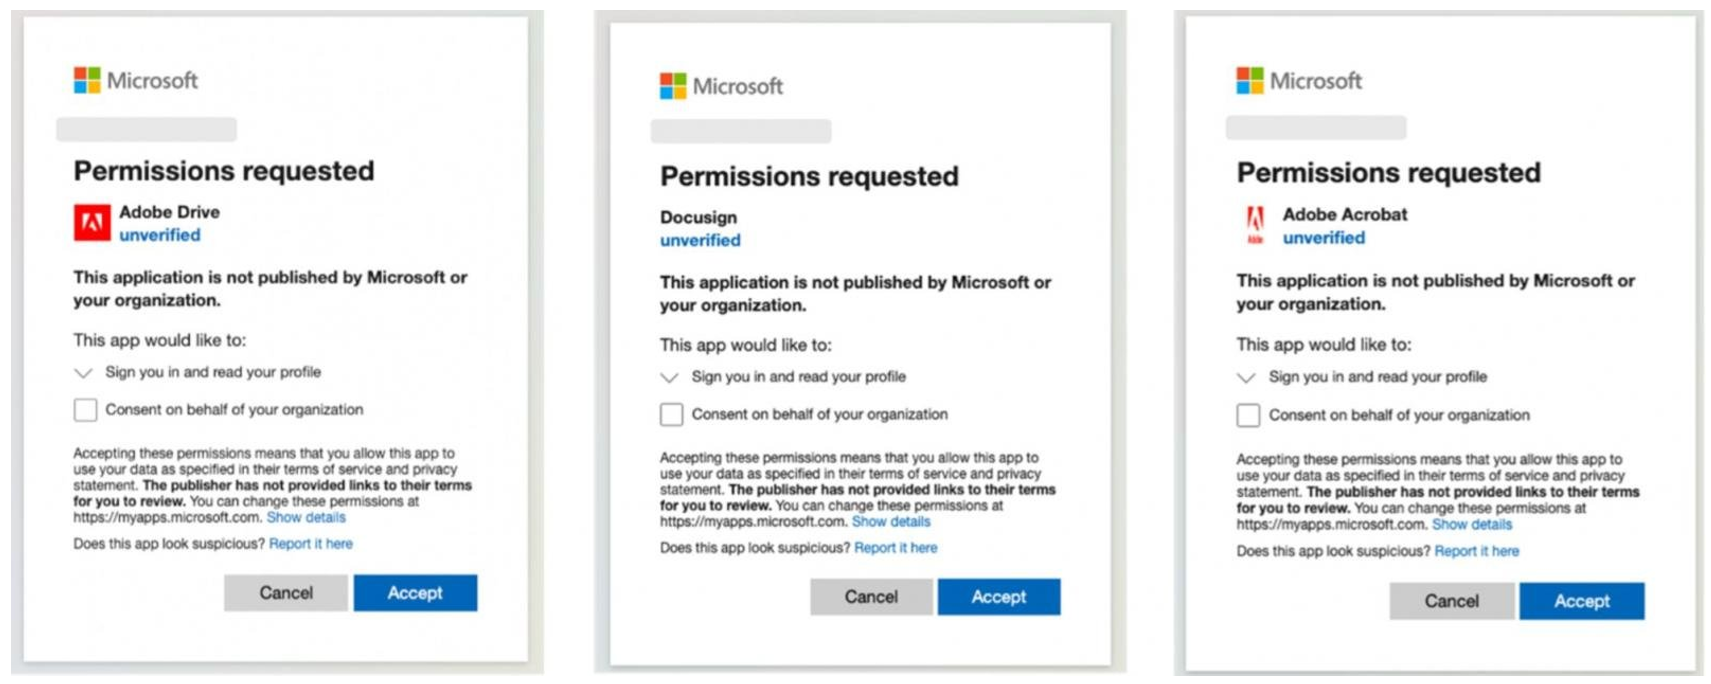Check consent on behalf of organization for Adobe Drive

click(x=85, y=409)
